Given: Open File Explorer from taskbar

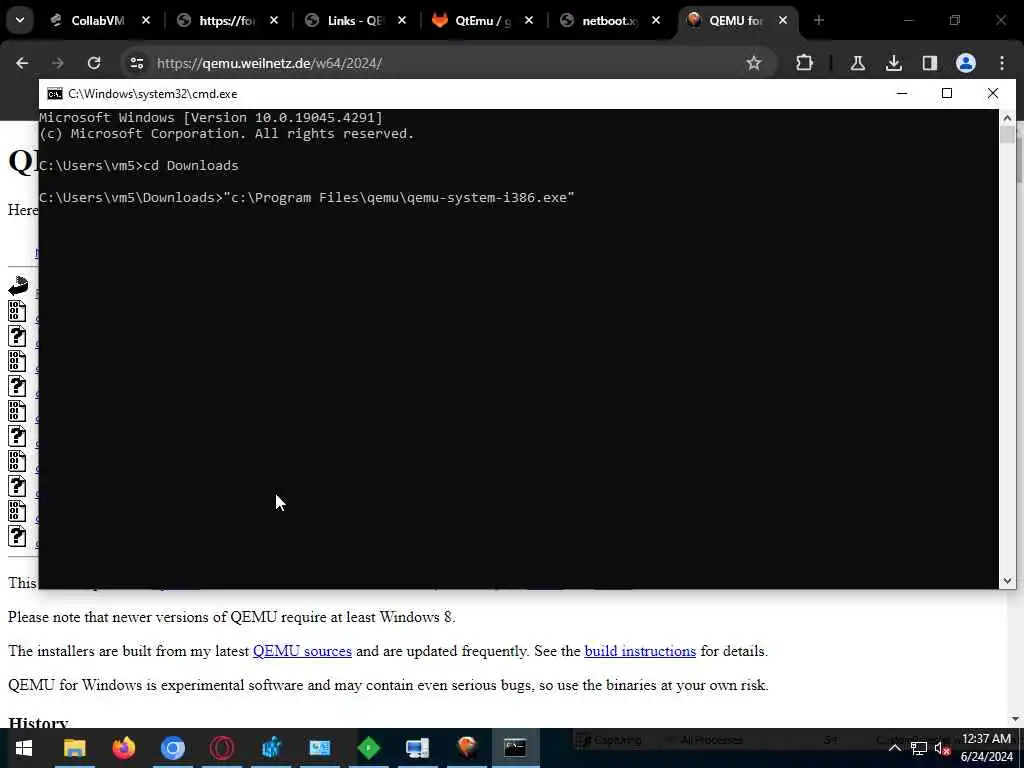Looking at the screenshot, I should 74,748.
